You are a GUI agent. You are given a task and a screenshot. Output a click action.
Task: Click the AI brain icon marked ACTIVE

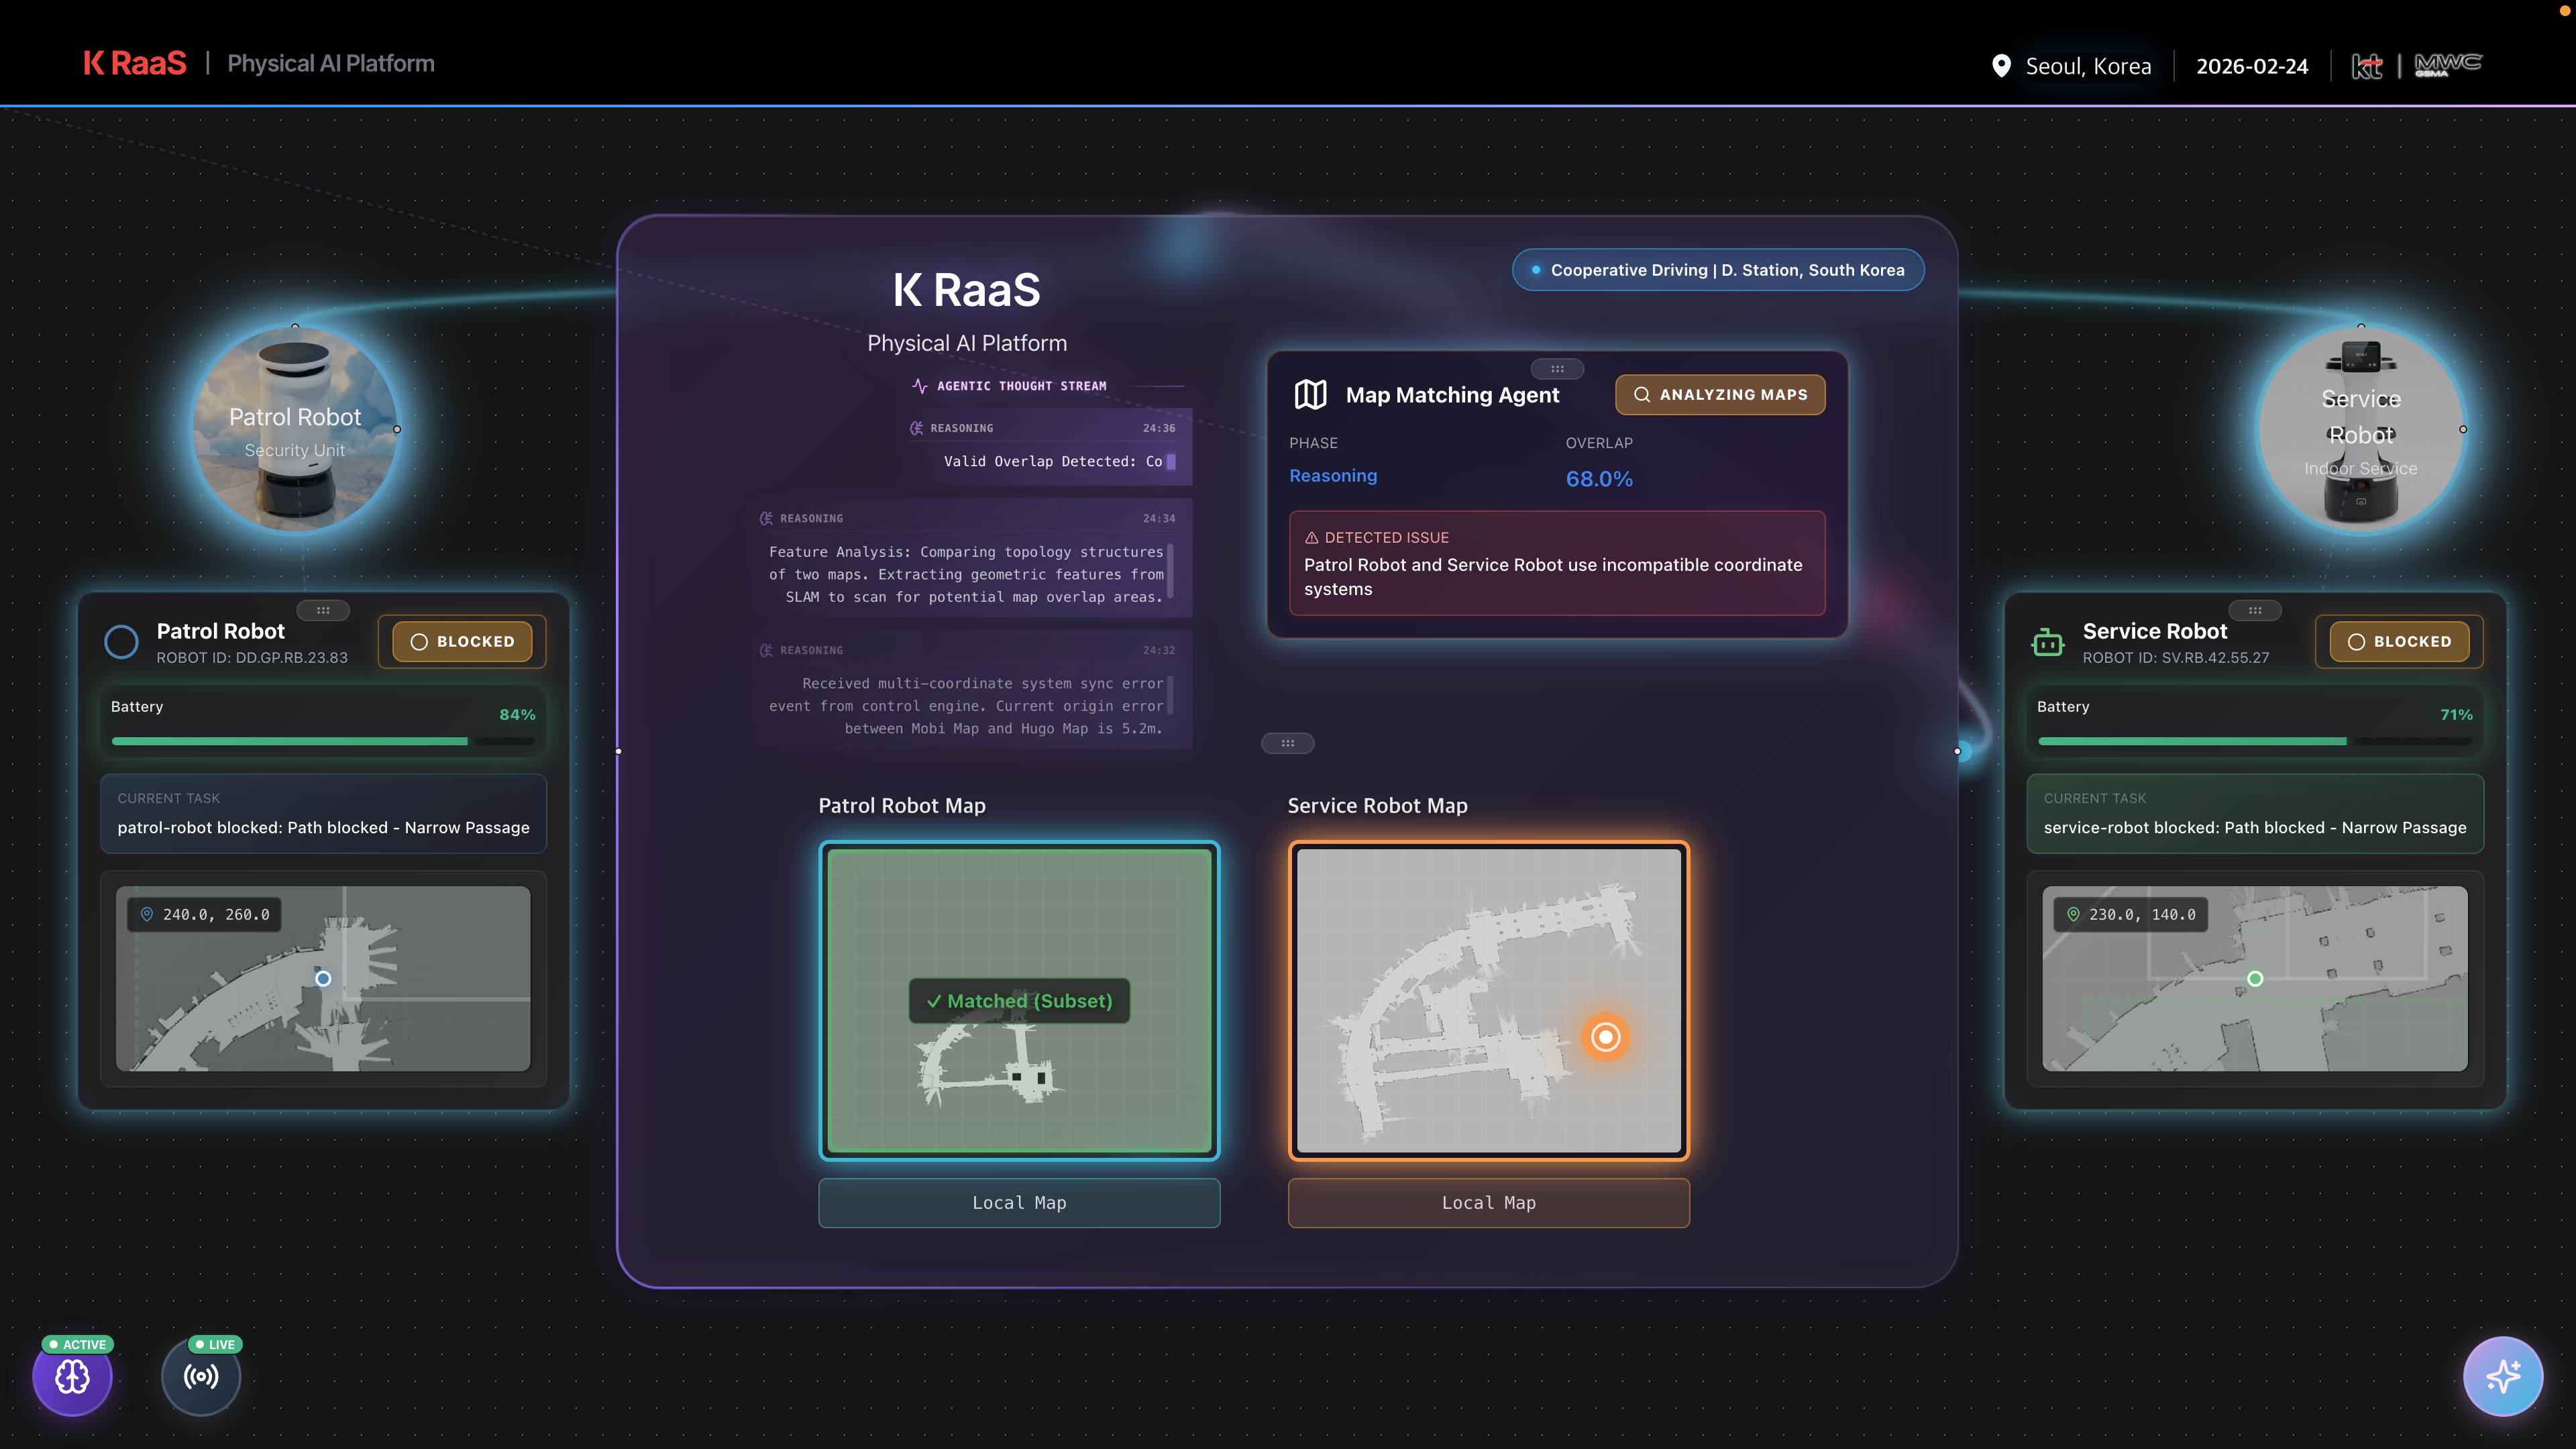[72, 1377]
